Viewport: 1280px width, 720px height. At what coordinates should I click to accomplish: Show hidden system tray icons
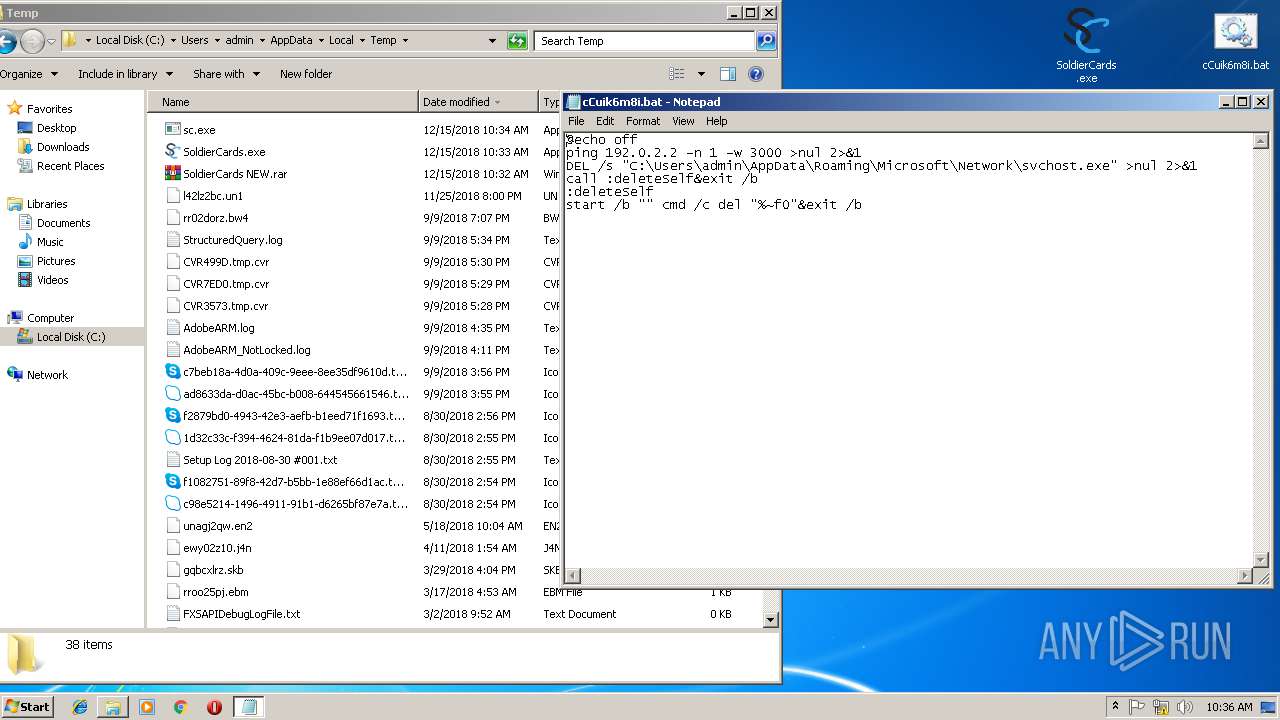pyautogui.click(x=1115, y=707)
